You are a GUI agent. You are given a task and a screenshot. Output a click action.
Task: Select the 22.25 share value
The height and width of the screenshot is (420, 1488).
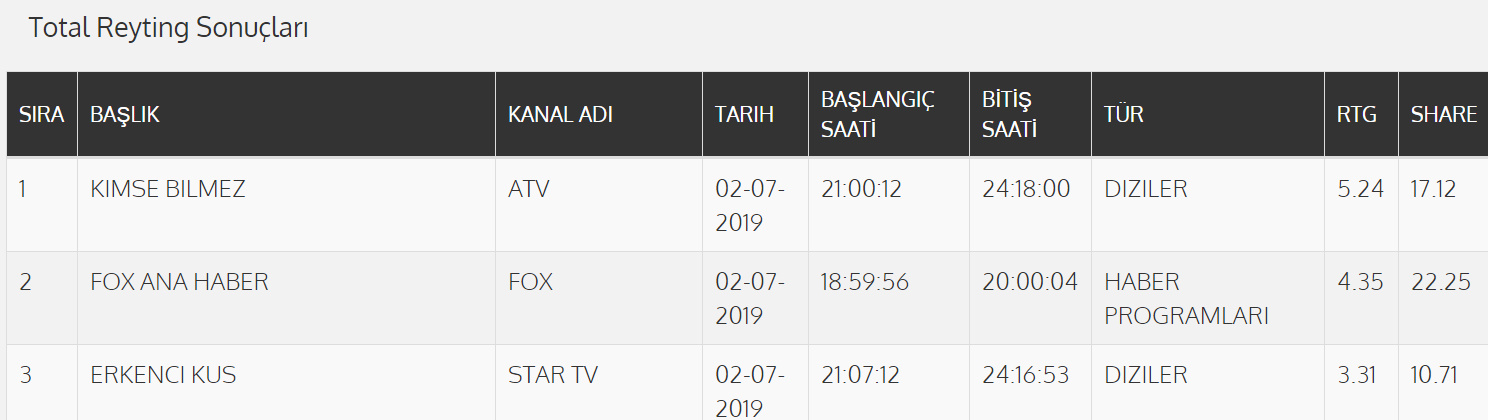[1441, 282]
